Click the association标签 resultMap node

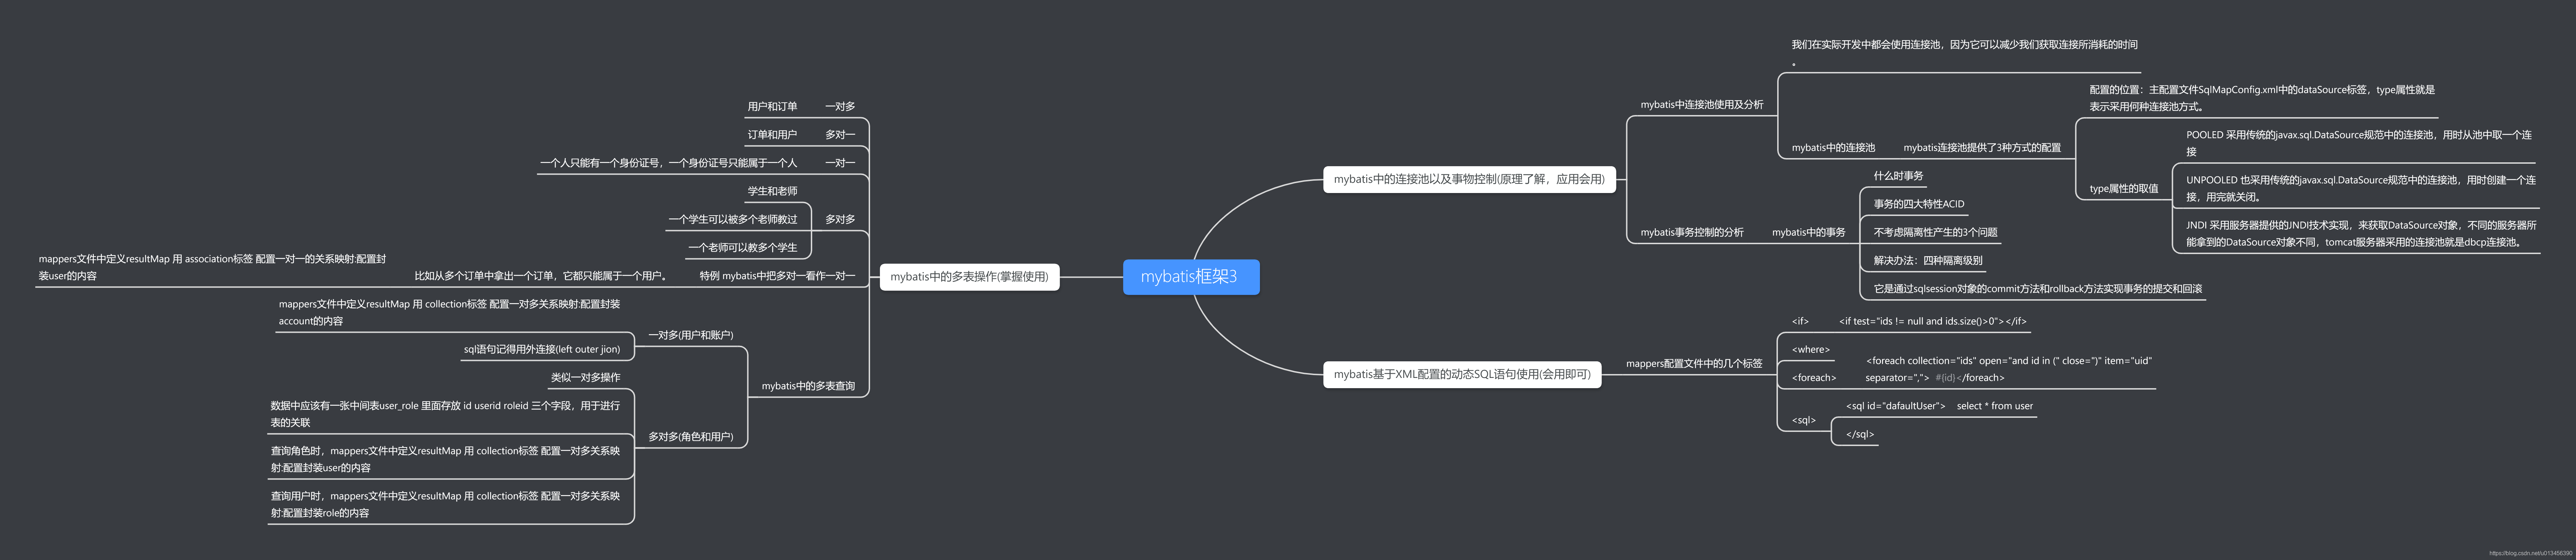pos(212,267)
